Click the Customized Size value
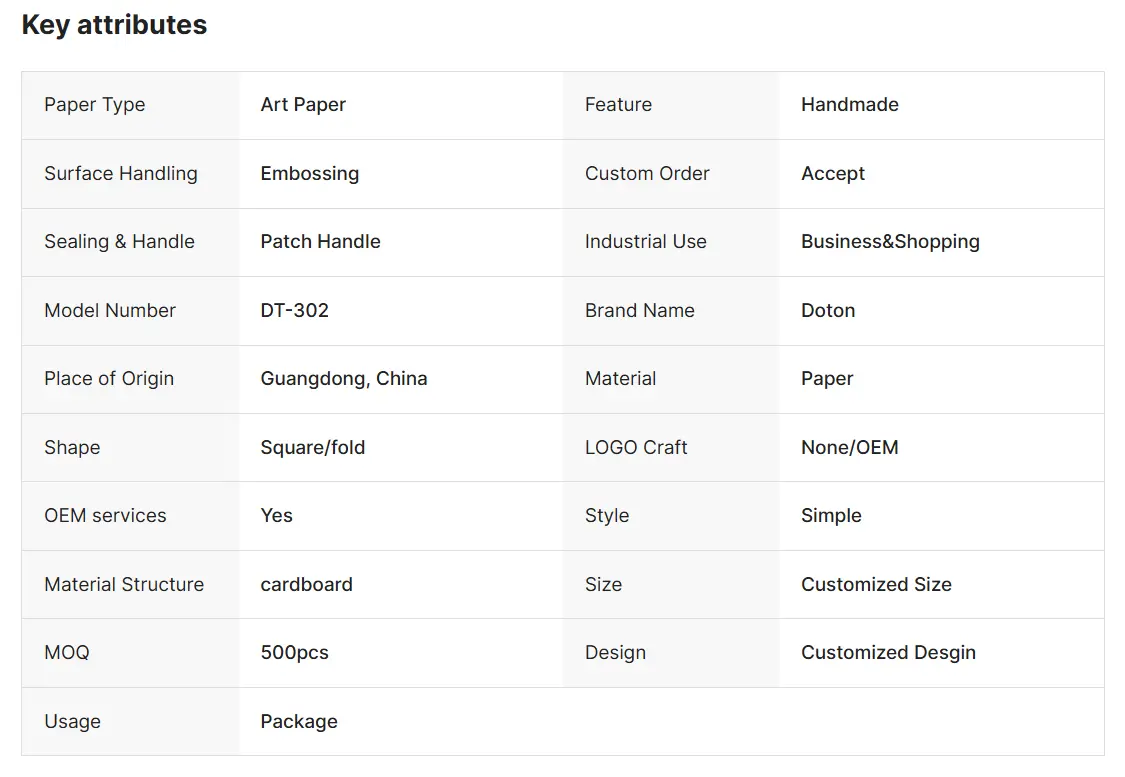Image resolution: width=1125 pixels, height=777 pixels. point(876,585)
